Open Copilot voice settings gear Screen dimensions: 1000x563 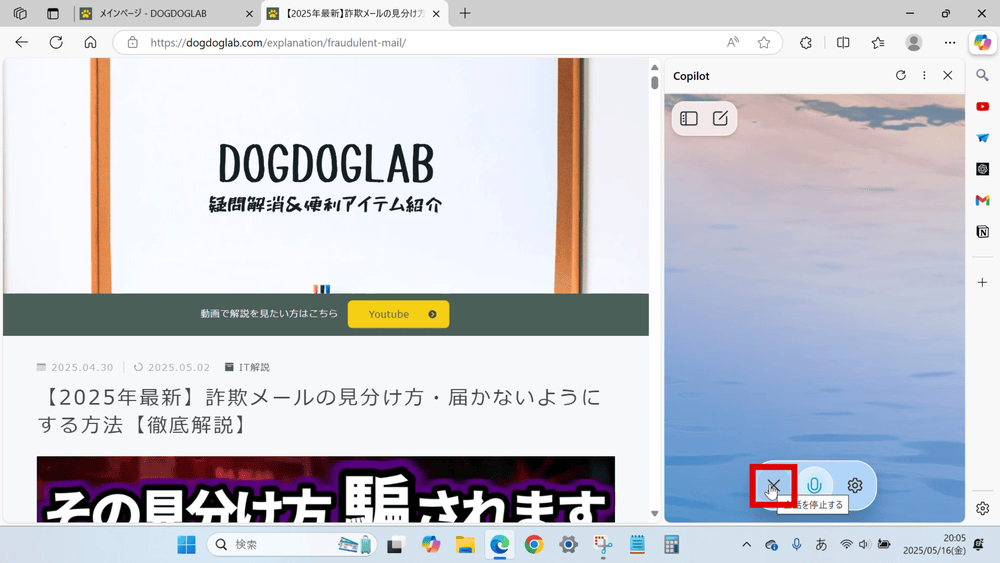pos(855,486)
